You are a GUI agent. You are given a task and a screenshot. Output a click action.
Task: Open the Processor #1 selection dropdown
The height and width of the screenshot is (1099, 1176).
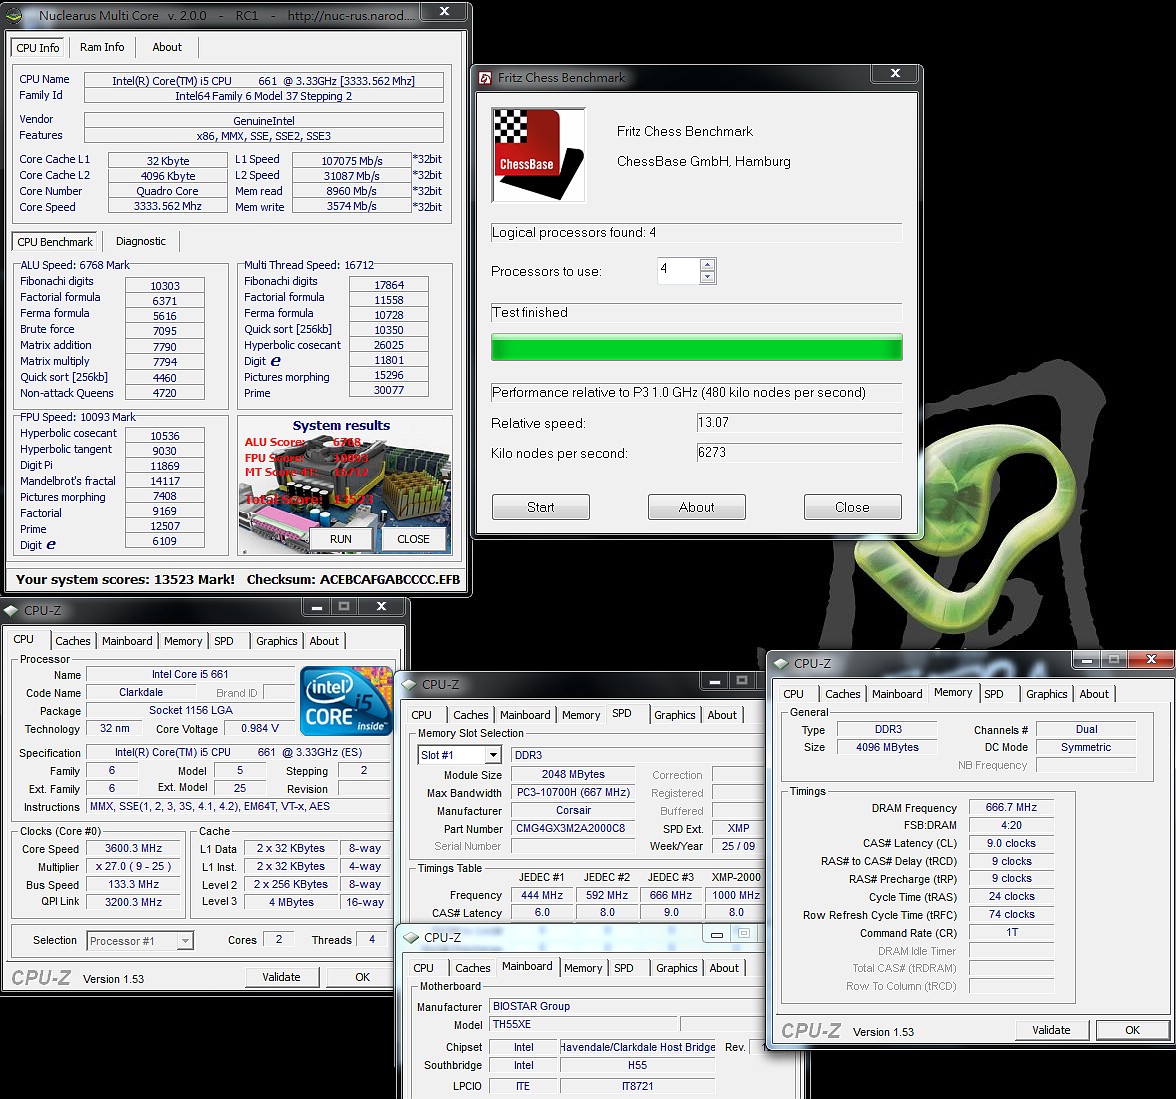pyautogui.click(x=184, y=941)
